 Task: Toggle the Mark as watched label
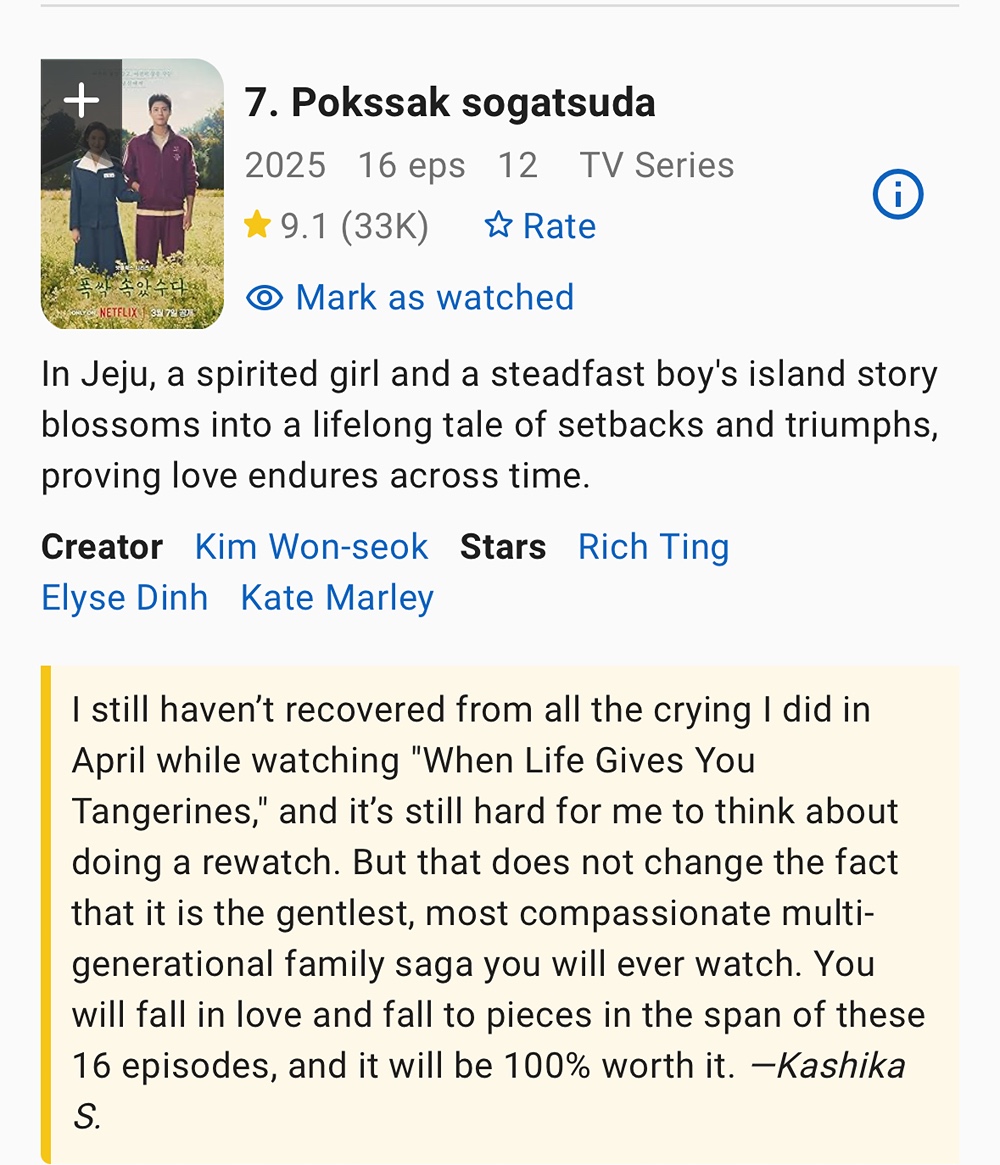click(435, 298)
